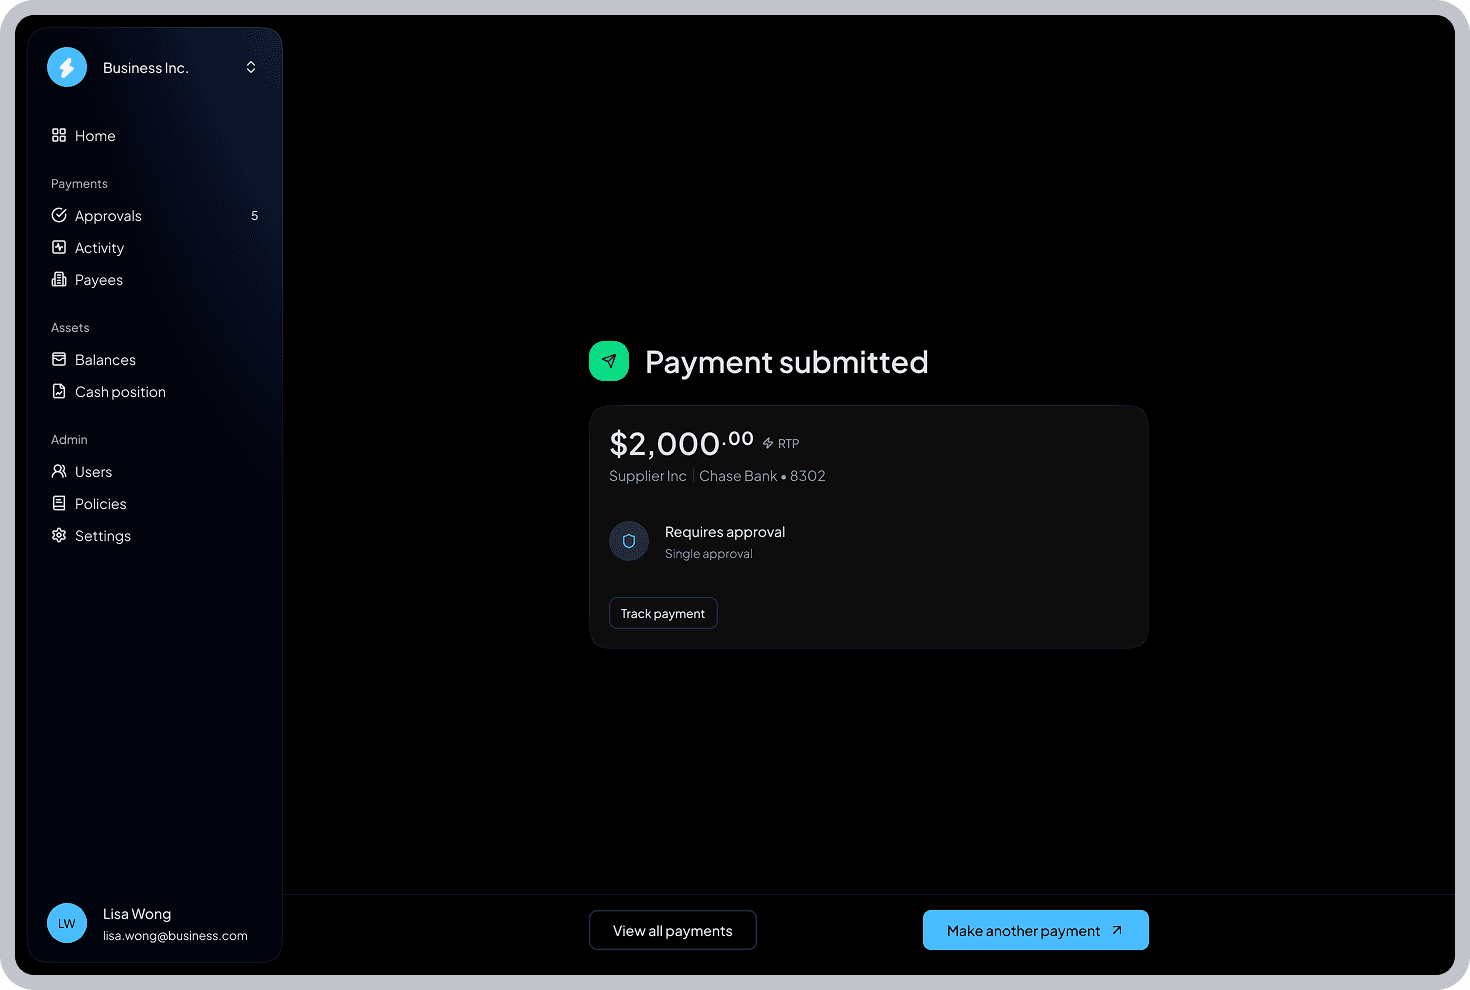Click the Make another payment button
1470x990 pixels.
coord(1036,930)
